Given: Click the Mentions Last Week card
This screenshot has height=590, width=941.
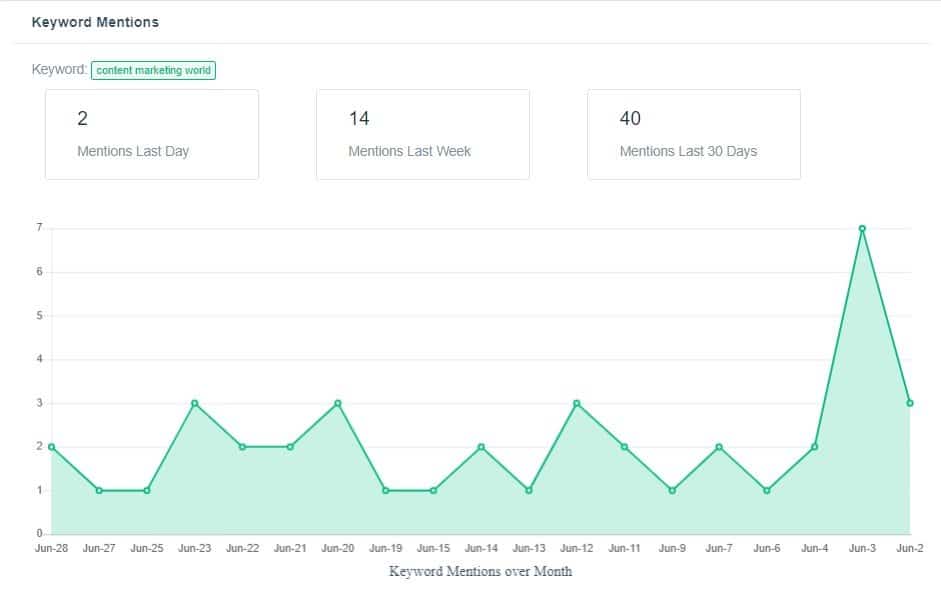Looking at the screenshot, I should click(423, 134).
